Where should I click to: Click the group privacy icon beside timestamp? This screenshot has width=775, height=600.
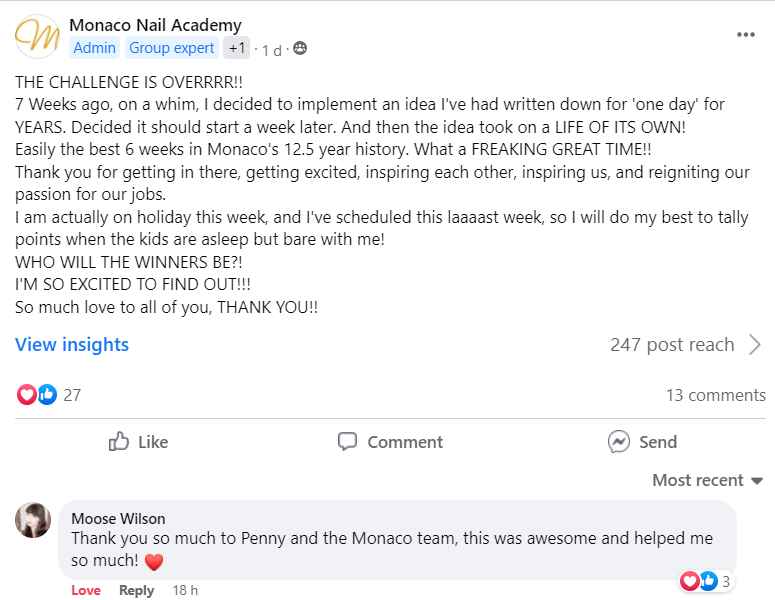point(300,48)
